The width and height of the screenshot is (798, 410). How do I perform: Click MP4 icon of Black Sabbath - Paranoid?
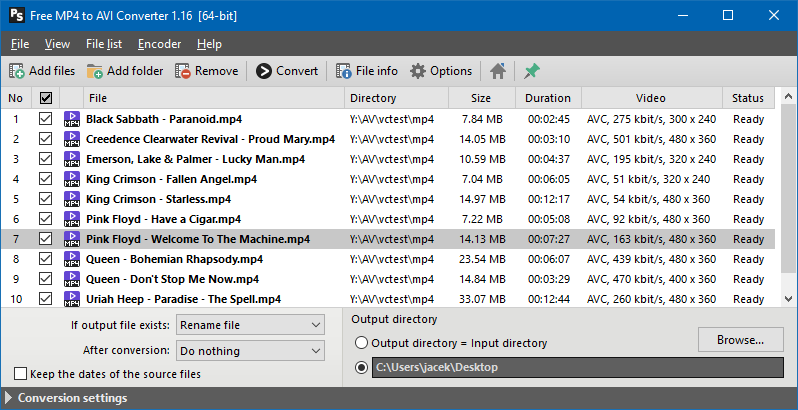(x=72, y=119)
